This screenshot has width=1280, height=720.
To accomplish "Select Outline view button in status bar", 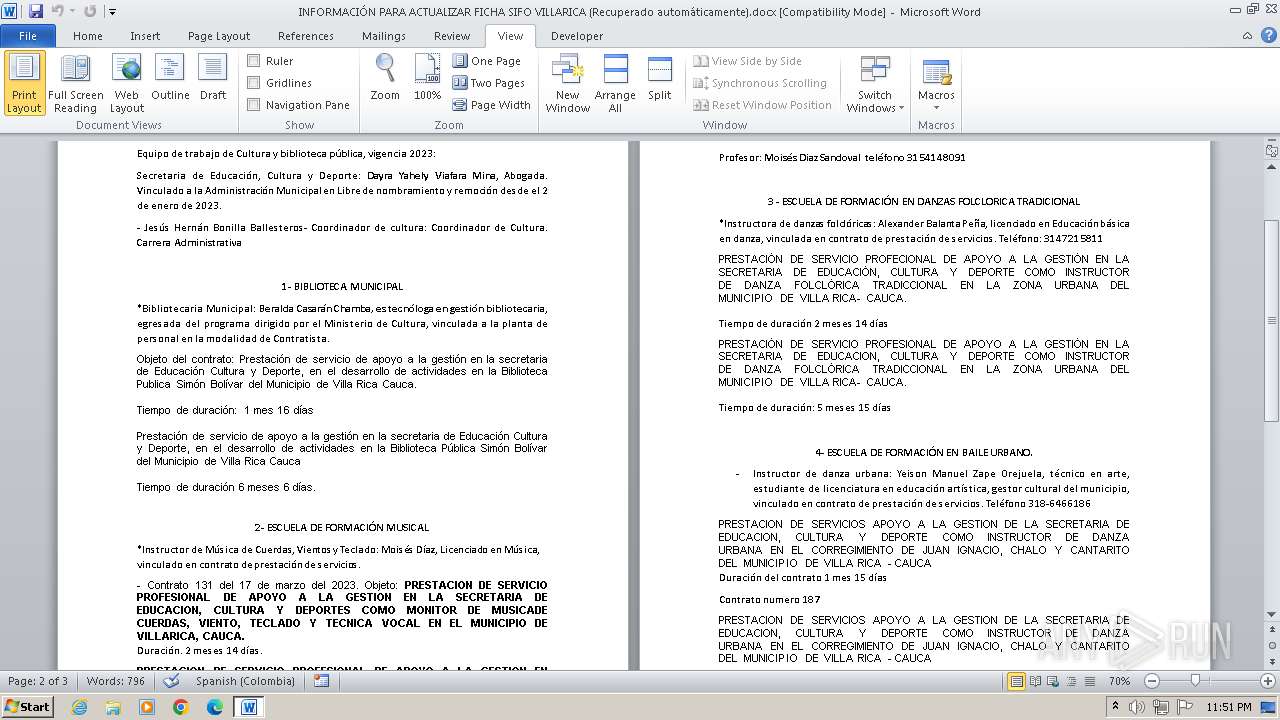I will 1071,681.
